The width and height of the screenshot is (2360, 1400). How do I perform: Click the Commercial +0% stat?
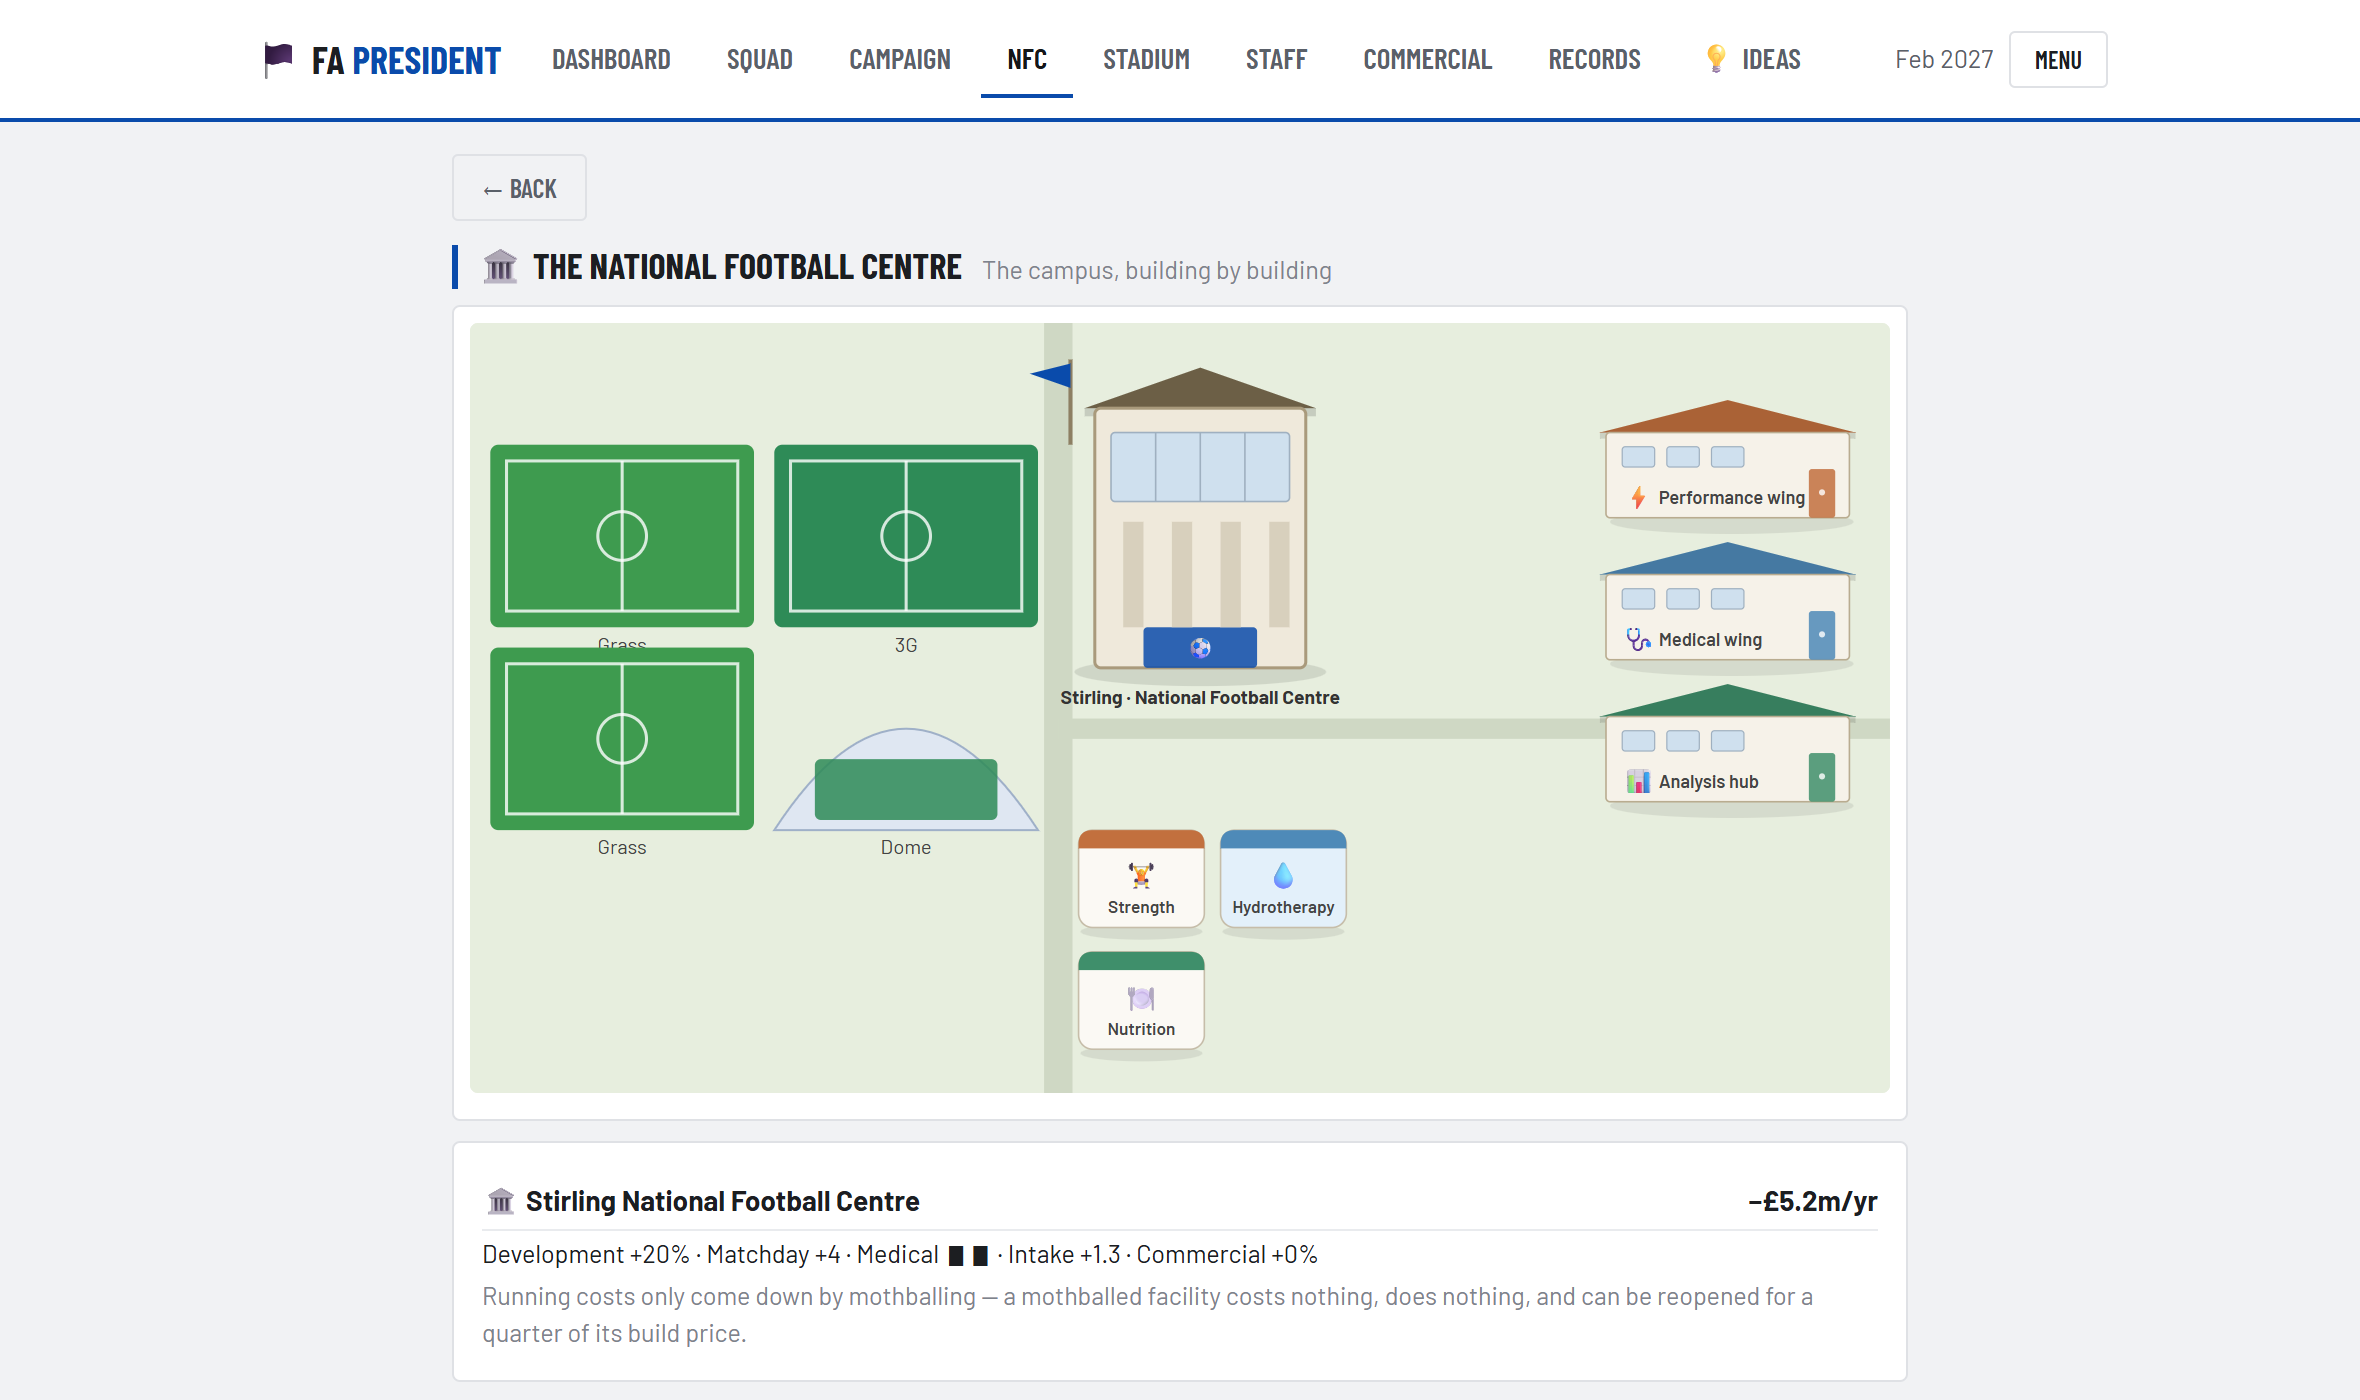pyautogui.click(x=1227, y=1254)
